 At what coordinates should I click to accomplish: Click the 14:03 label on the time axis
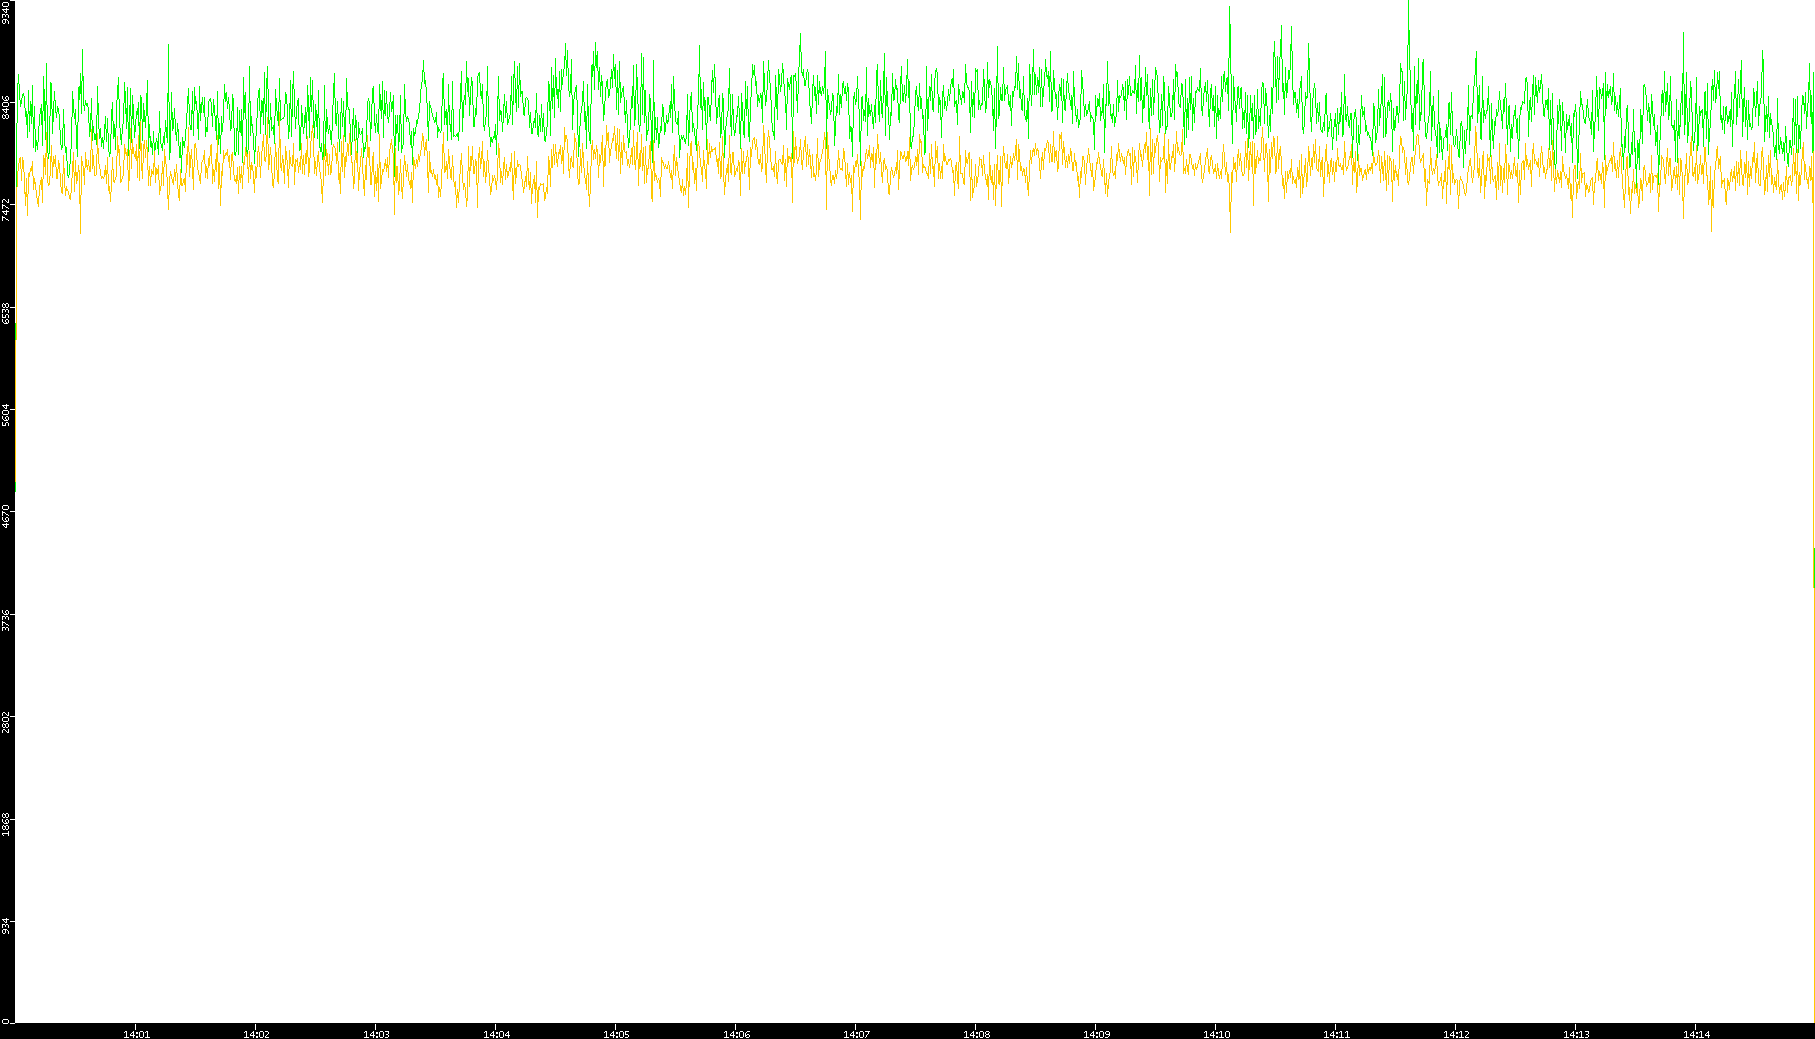pos(376,1034)
